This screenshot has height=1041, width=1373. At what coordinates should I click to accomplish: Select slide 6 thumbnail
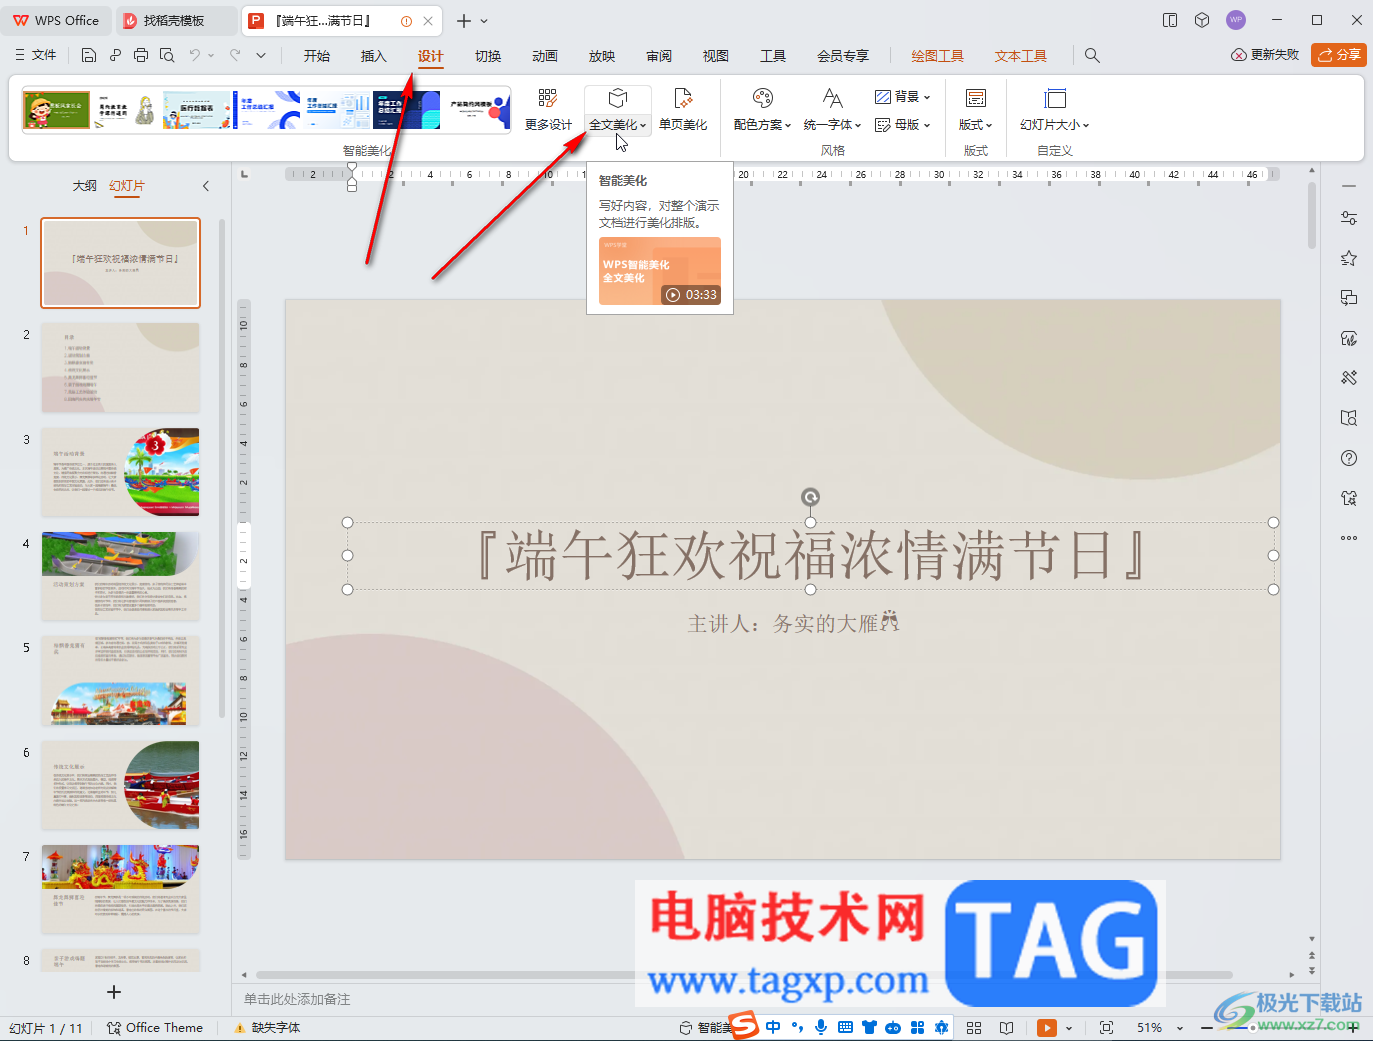tap(121, 785)
